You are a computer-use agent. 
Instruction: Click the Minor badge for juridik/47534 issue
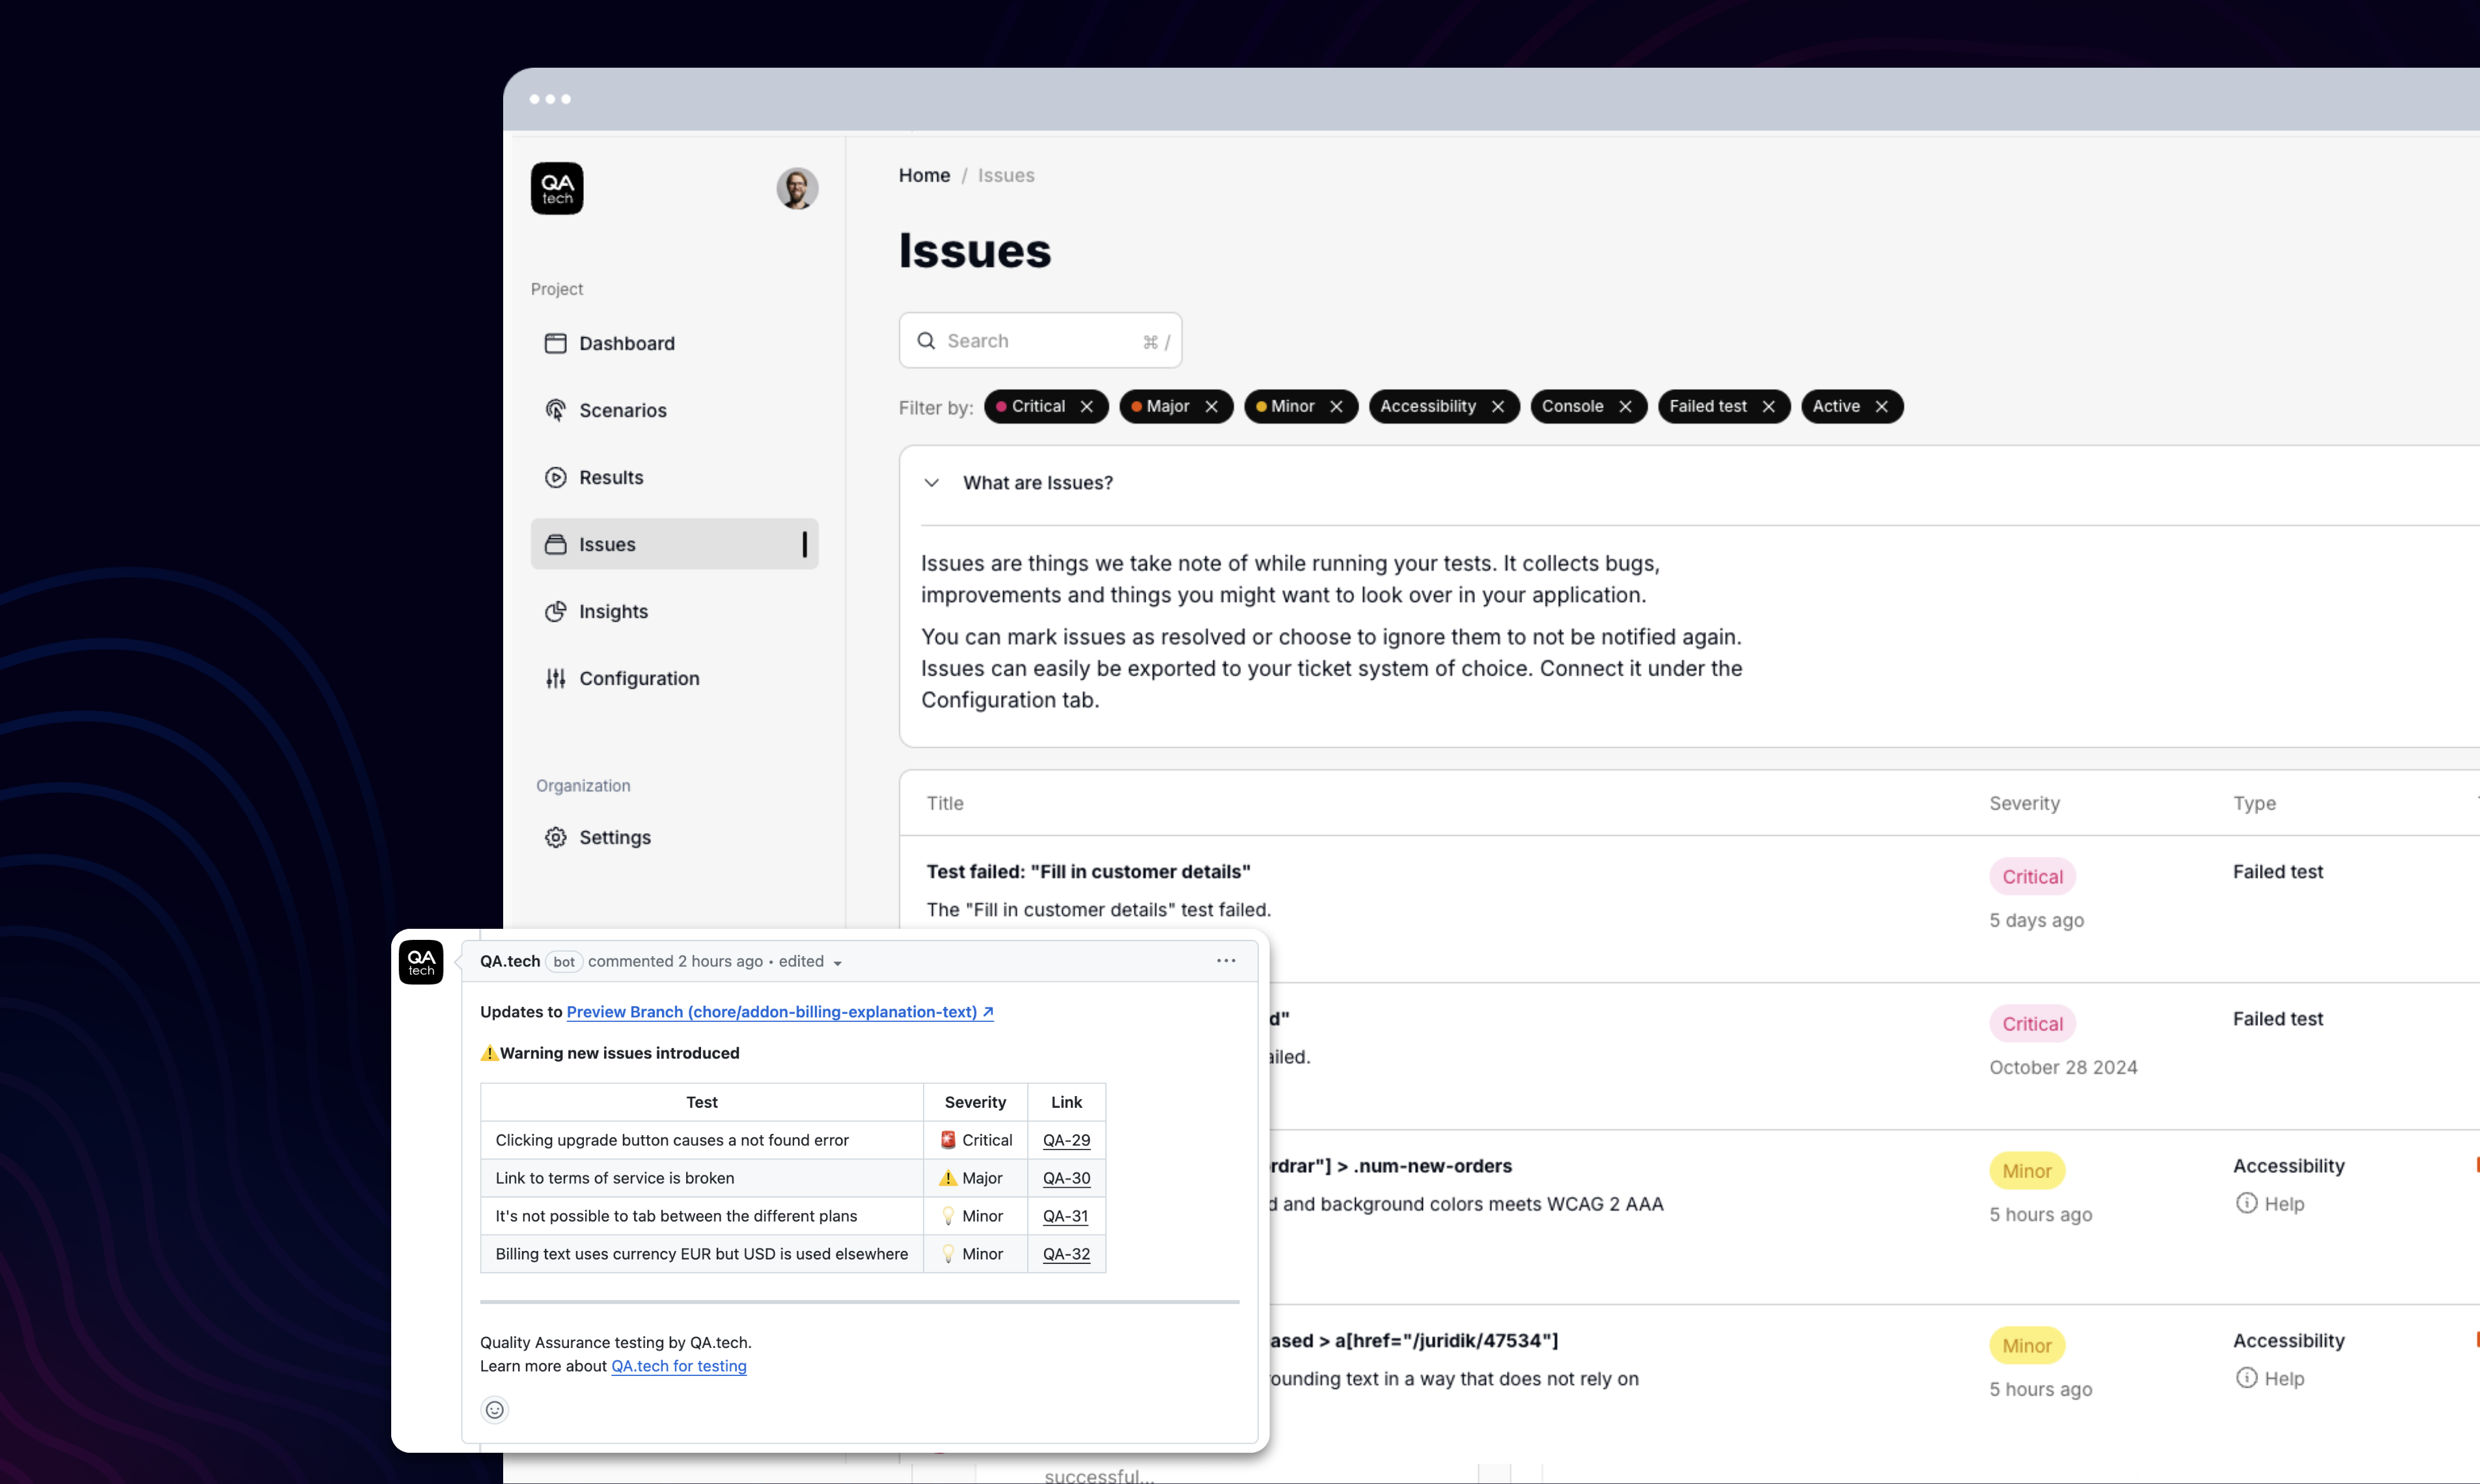click(2027, 1345)
